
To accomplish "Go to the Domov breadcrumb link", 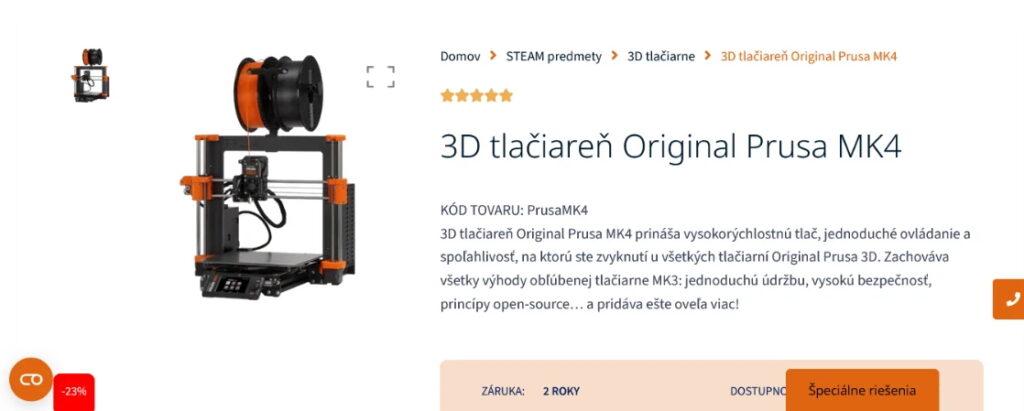I will click(x=460, y=56).
